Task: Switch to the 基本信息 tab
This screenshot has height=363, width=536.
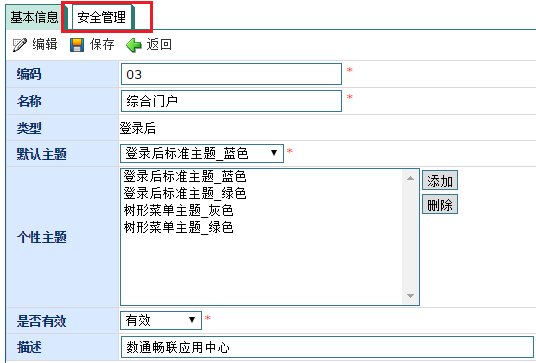Action: pos(34,17)
